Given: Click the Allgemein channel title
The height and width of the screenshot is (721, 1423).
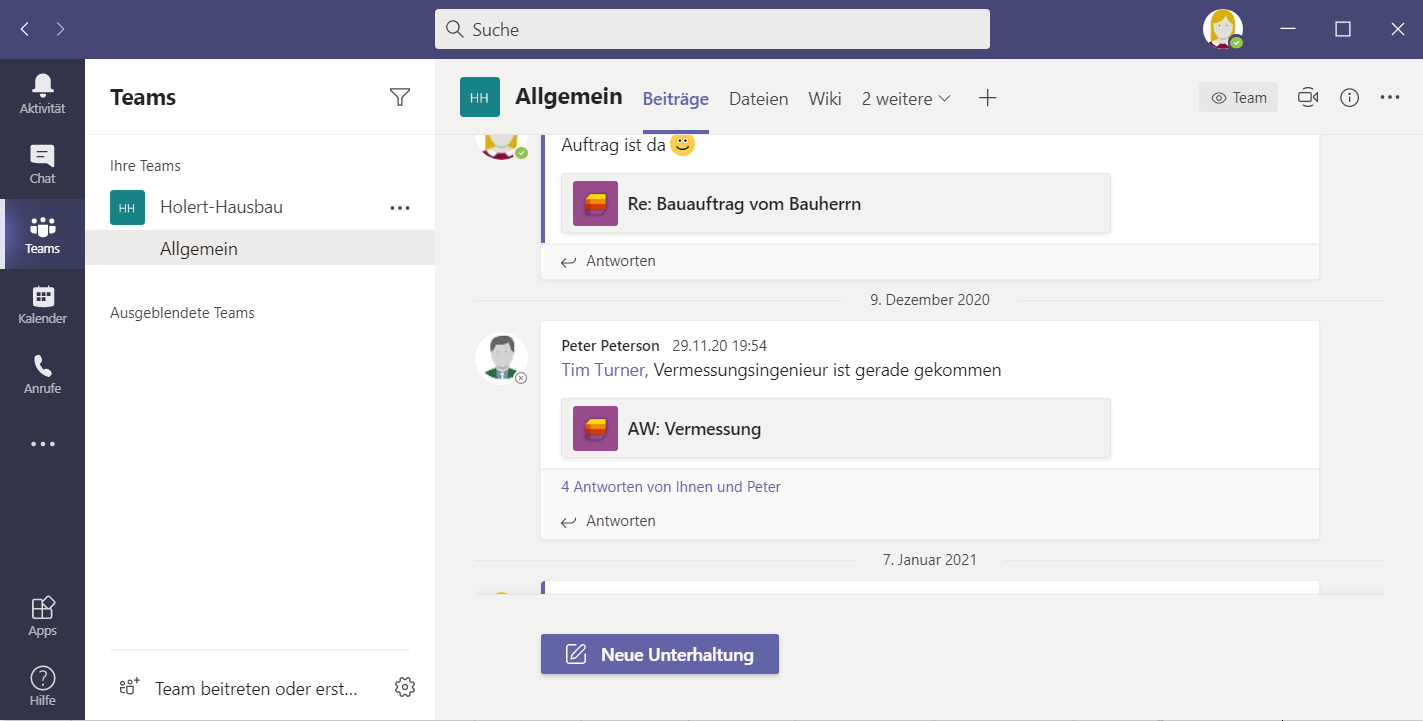Looking at the screenshot, I should point(569,97).
